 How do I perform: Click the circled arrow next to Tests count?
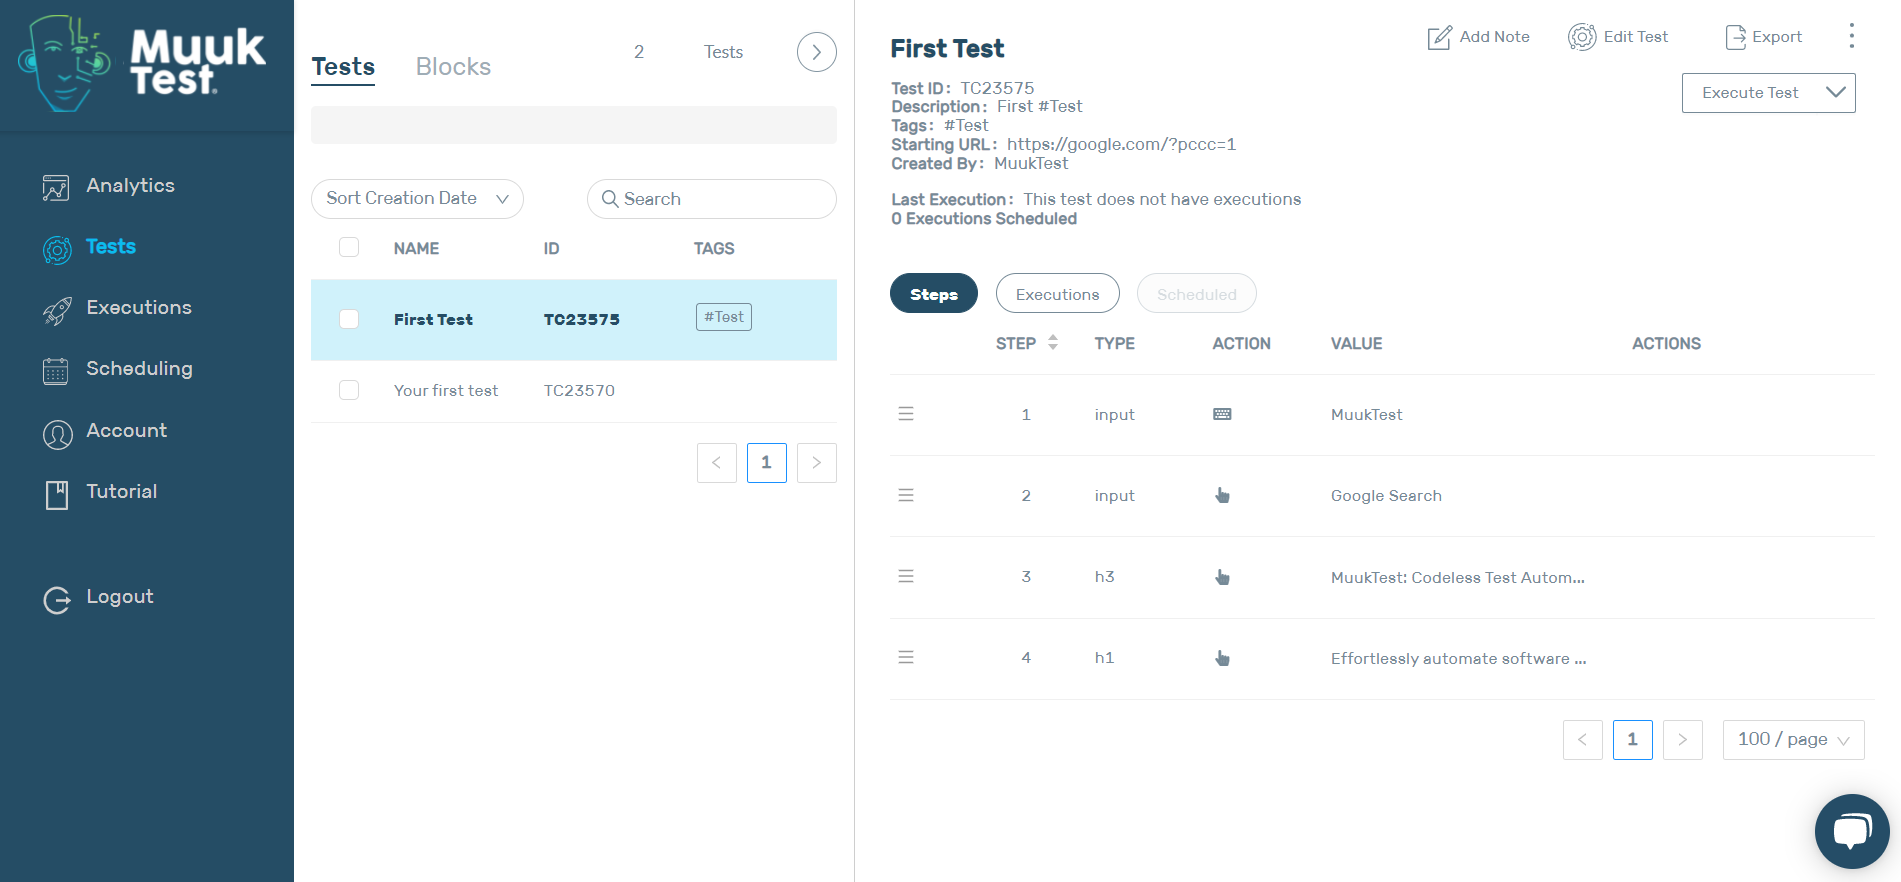tap(816, 52)
